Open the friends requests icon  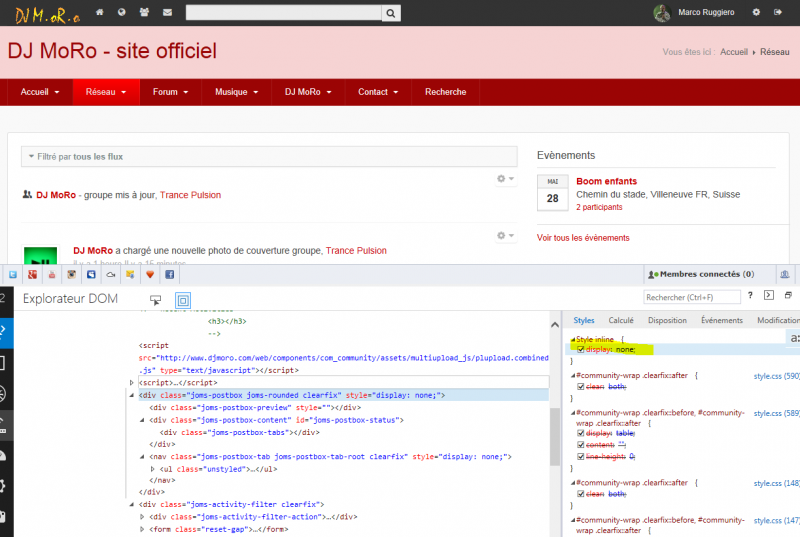tap(144, 12)
